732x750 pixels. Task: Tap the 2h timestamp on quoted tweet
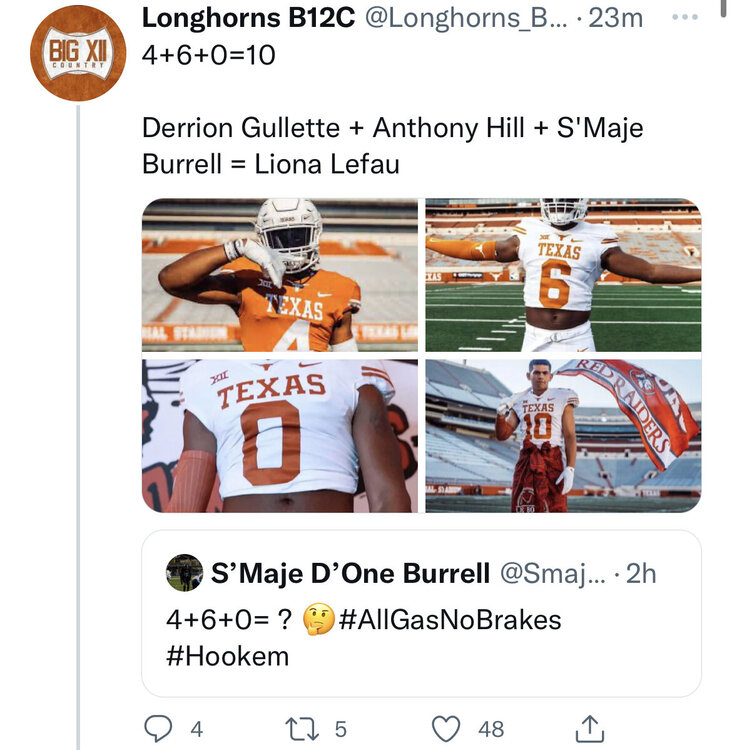pos(640,573)
